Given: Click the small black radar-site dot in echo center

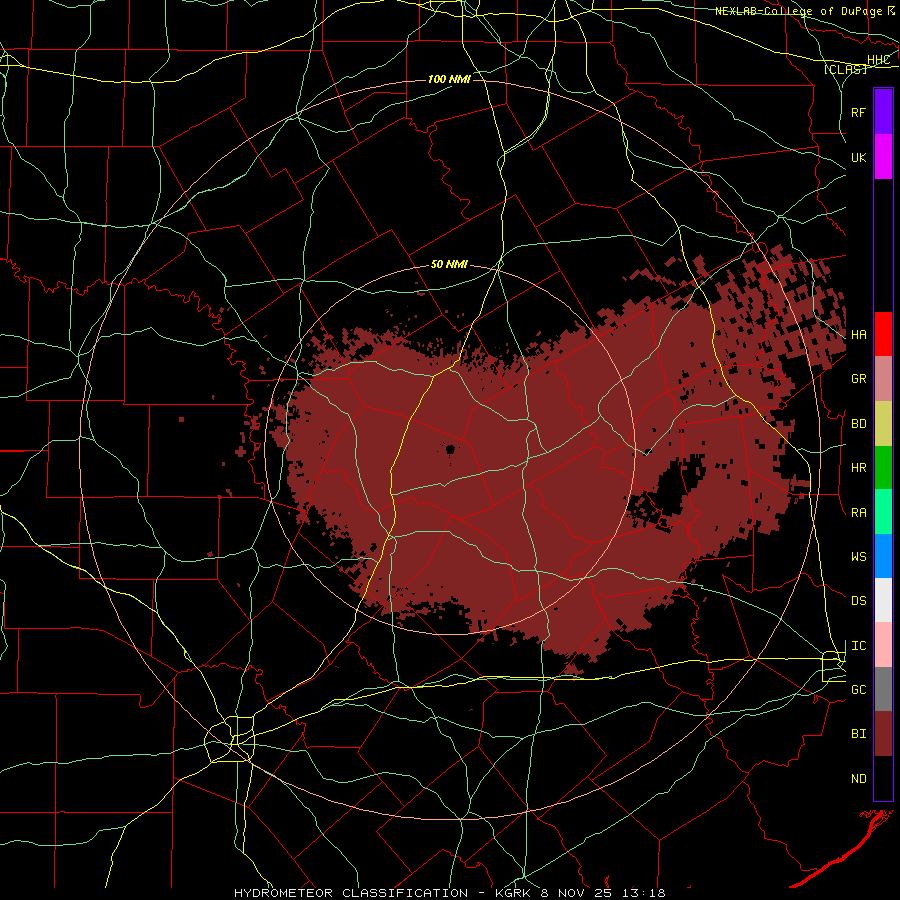Looking at the screenshot, I should click(451, 449).
